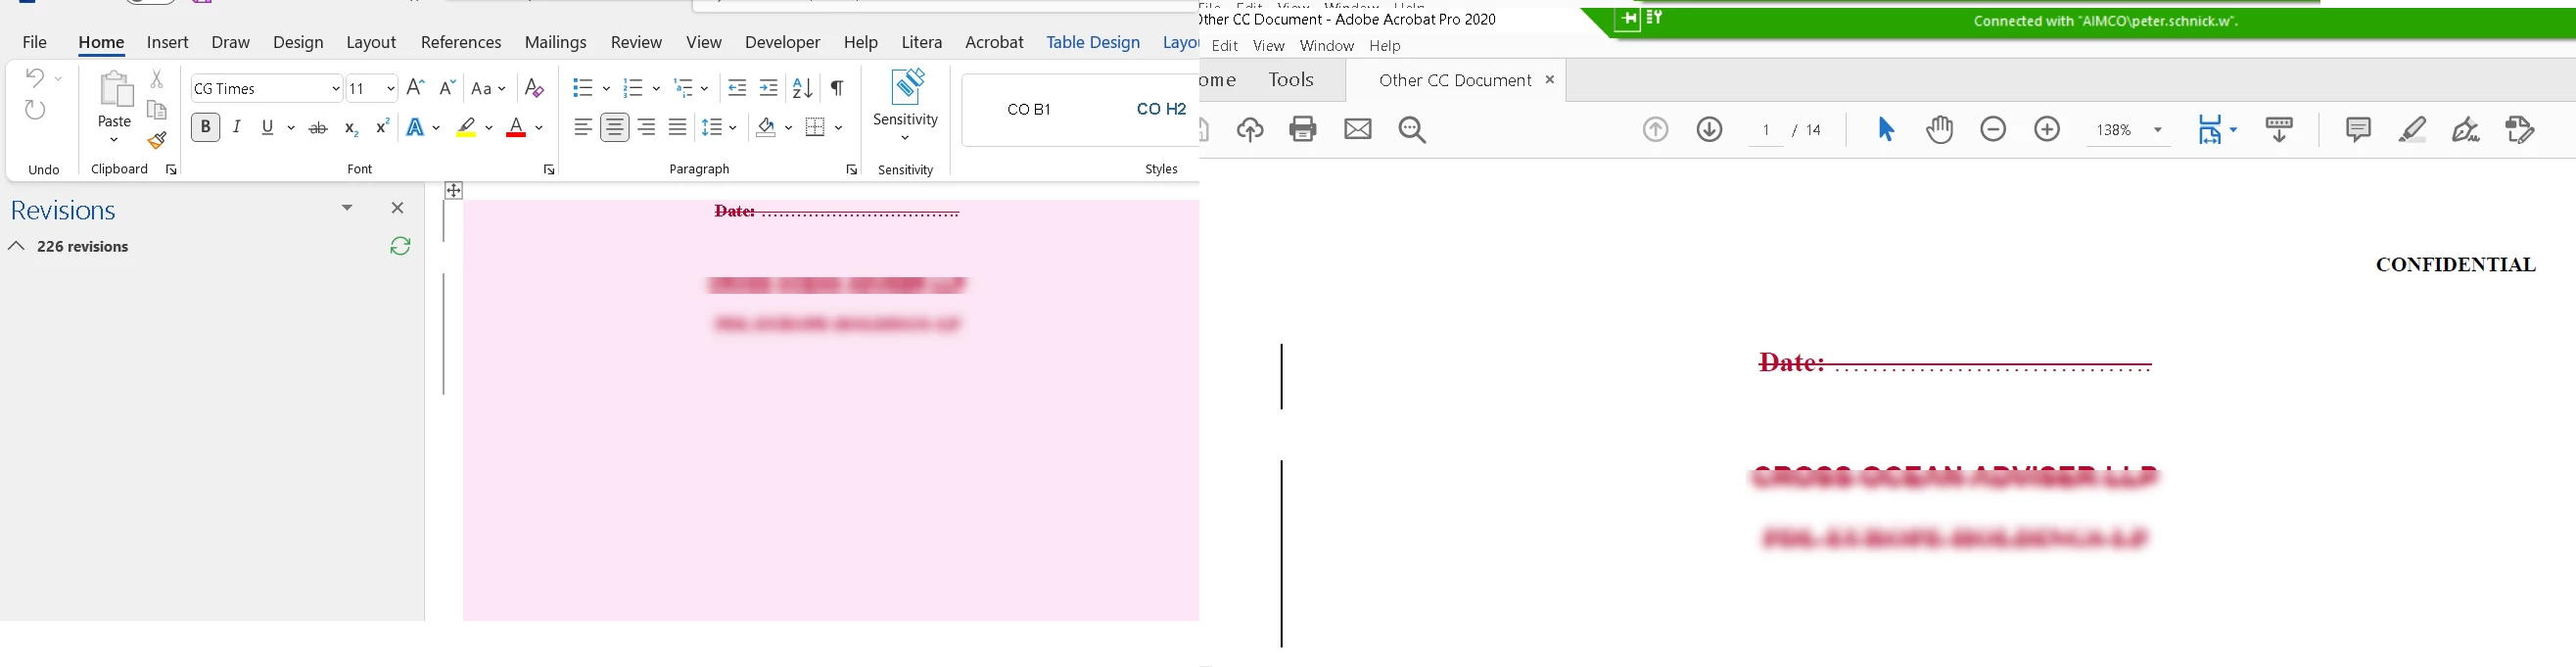This screenshot has height=667, width=2576.
Task: Select the highlight text pen in Acrobat
Action: tap(2412, 129)
